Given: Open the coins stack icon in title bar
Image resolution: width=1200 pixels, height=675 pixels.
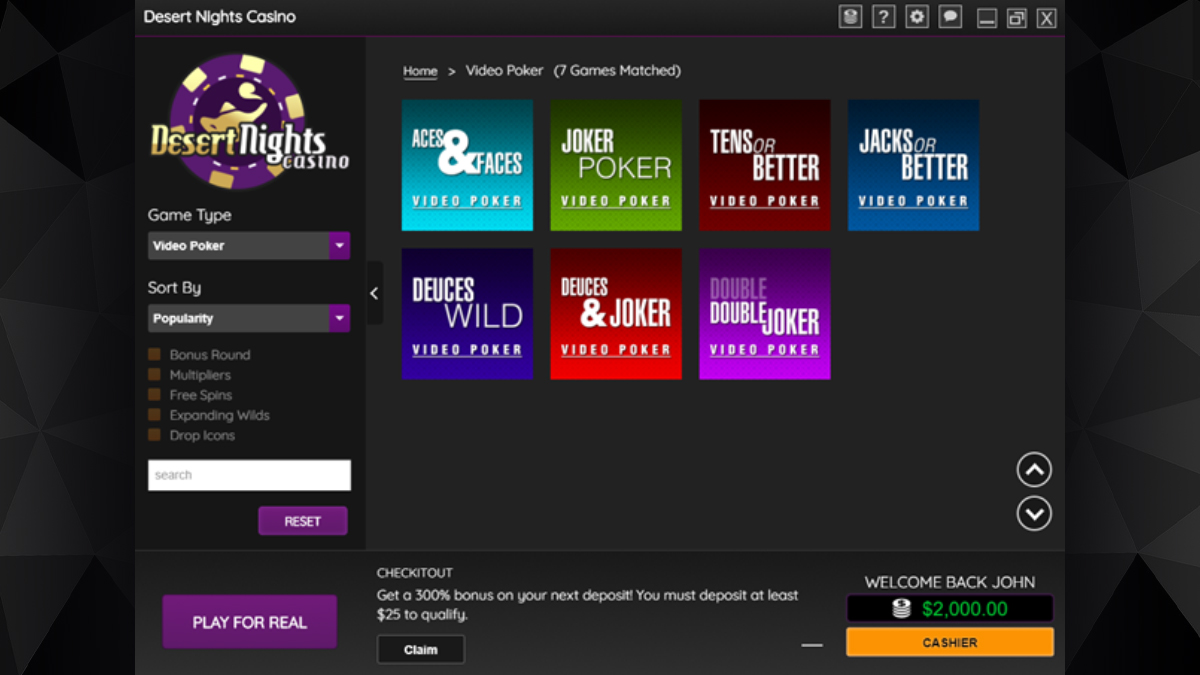Looking at the screenshot, I should tap(850, 17).
